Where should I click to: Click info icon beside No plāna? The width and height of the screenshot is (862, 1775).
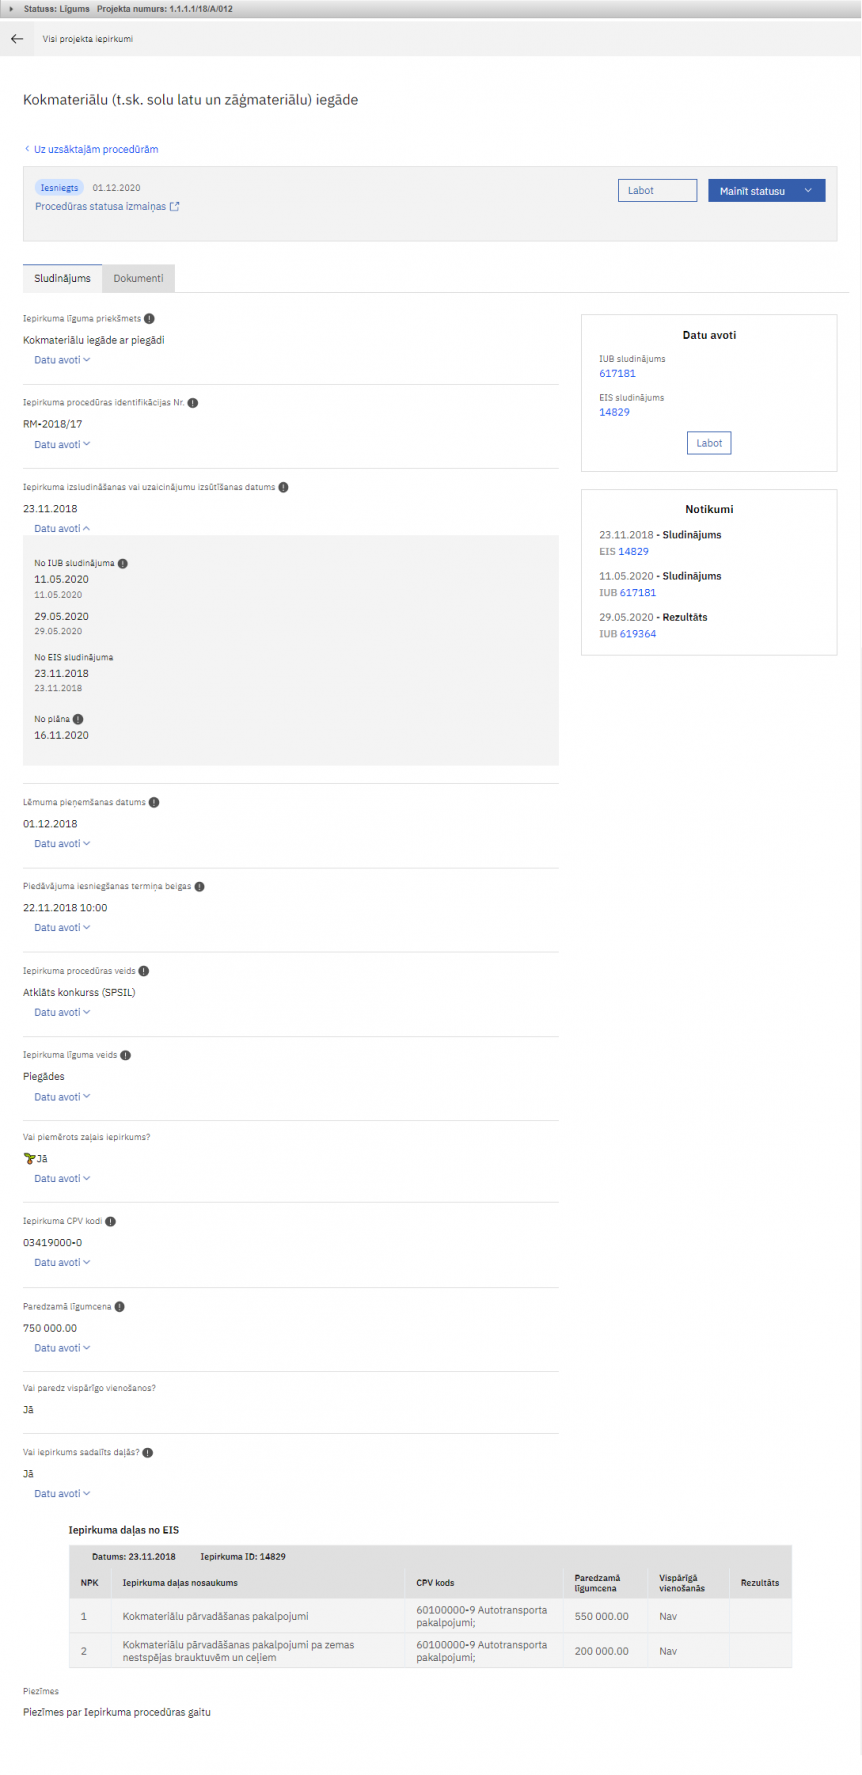(x=78, y=719)
